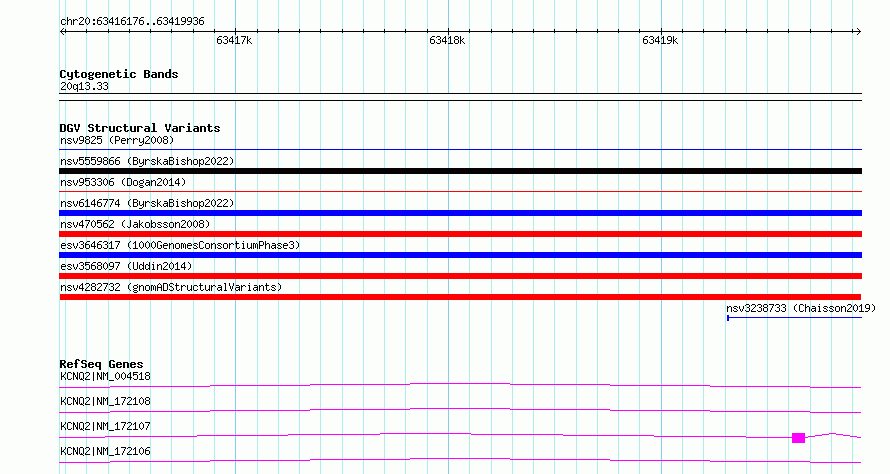The image size is (890, 474).
Task: Select the red nsv4282732 gnomAD bar
Action: click(460, 297)
